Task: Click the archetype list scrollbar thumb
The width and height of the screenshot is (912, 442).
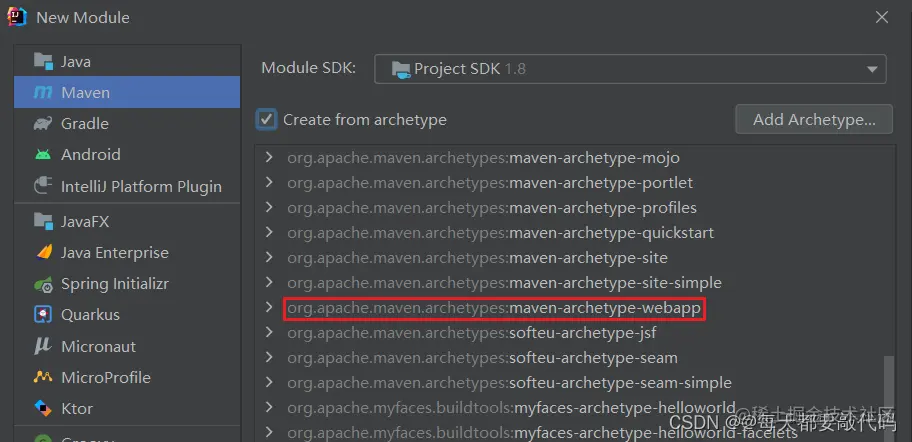Action: pos(888,399)
